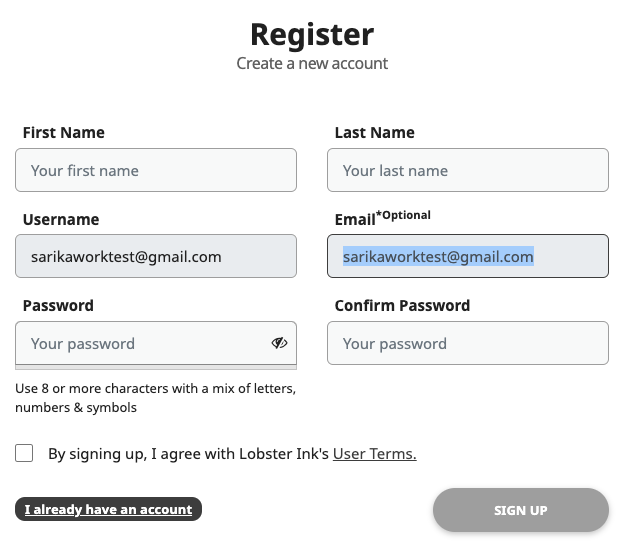The image size is (625, 548).
Task: Focus the Last Name input field
Action: coord(468,170)
